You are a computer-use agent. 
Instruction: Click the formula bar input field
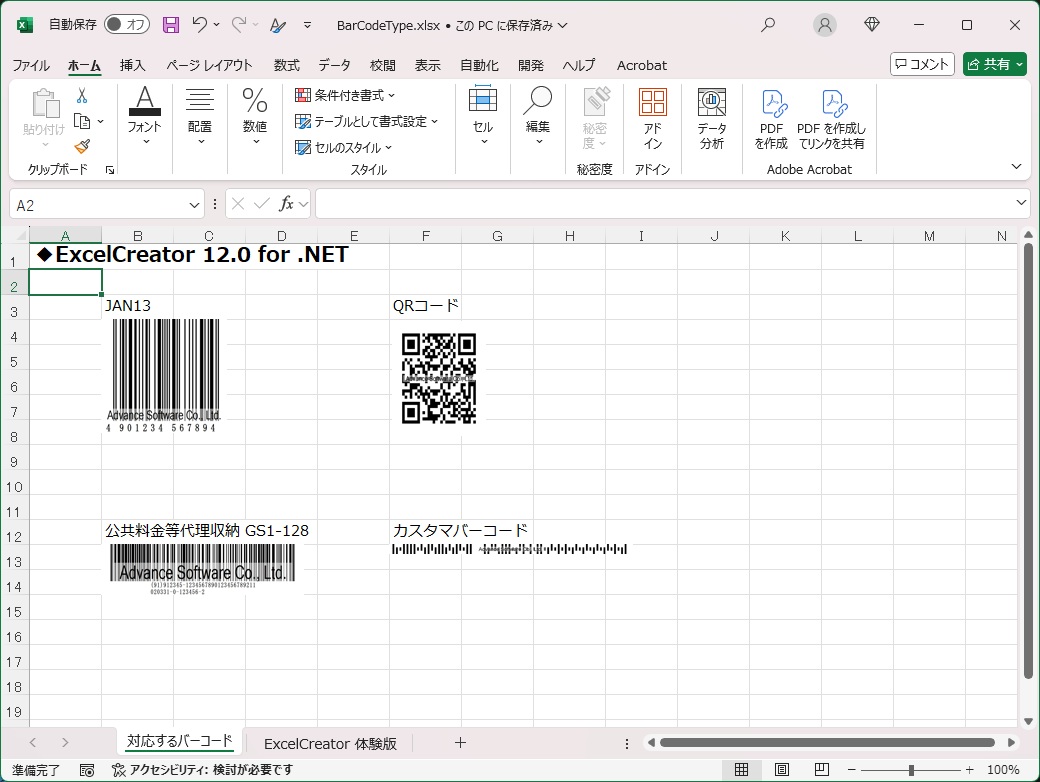tap(665, 204)
